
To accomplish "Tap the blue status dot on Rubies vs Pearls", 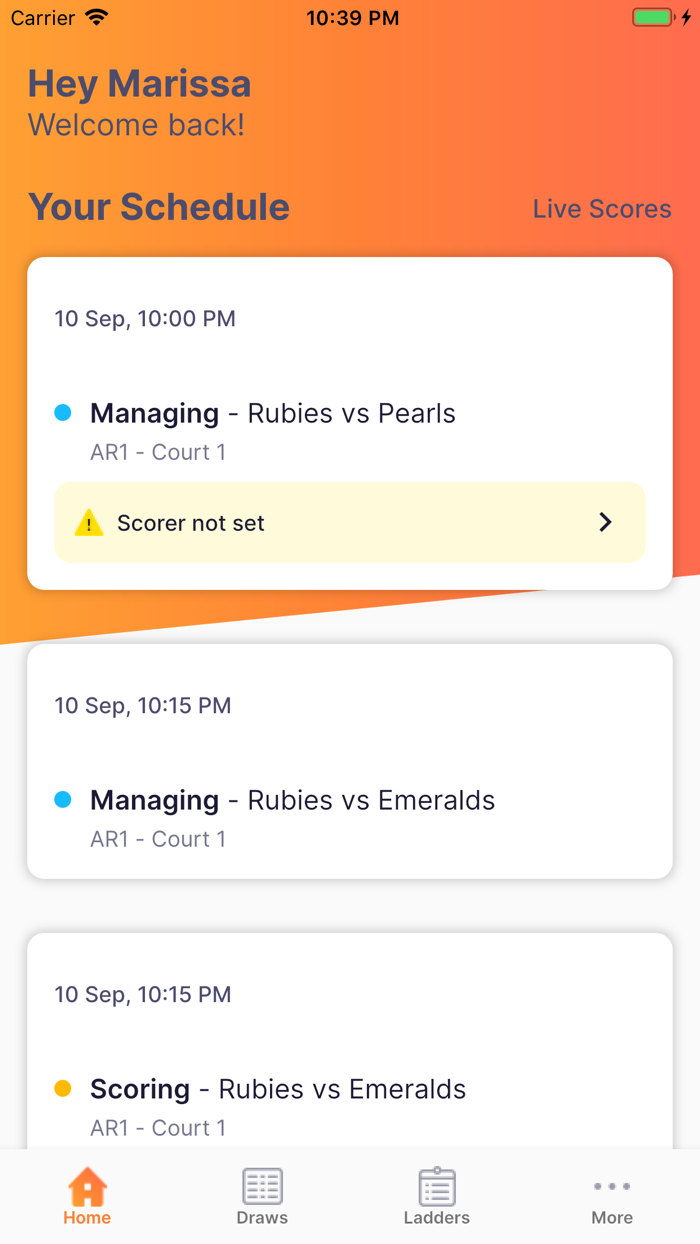I will click(x=63, y=412).
